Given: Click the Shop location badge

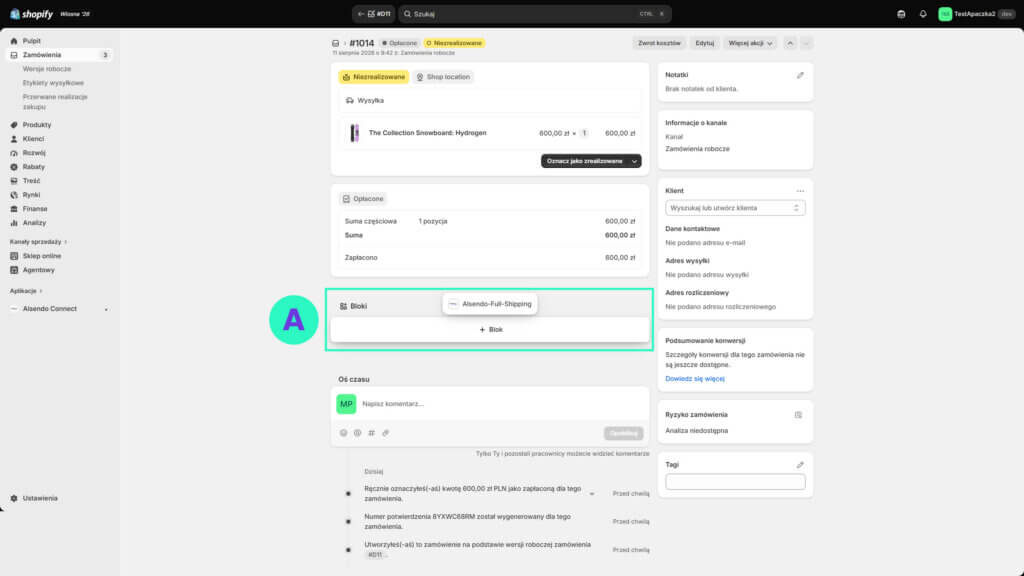Looking at the screenshot, I should pyautogui.click(x=443, y=77).
